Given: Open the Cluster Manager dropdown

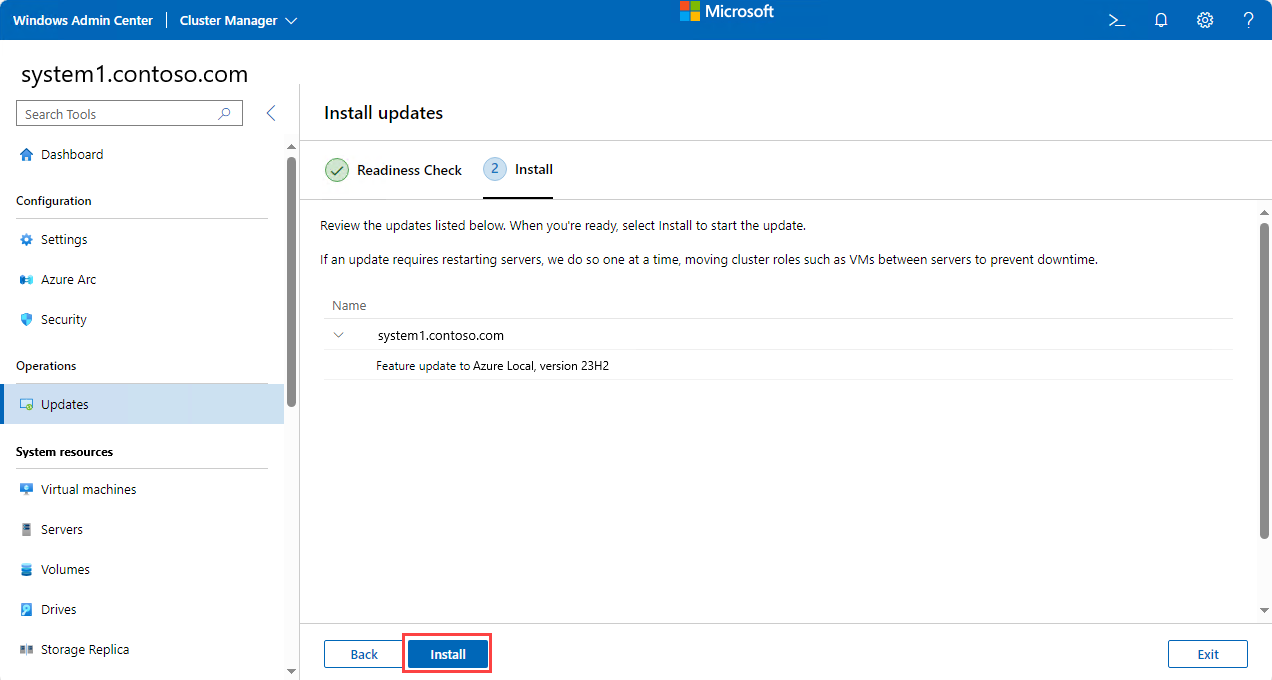Looking at the screenshot, I should (x=238, y=20).
